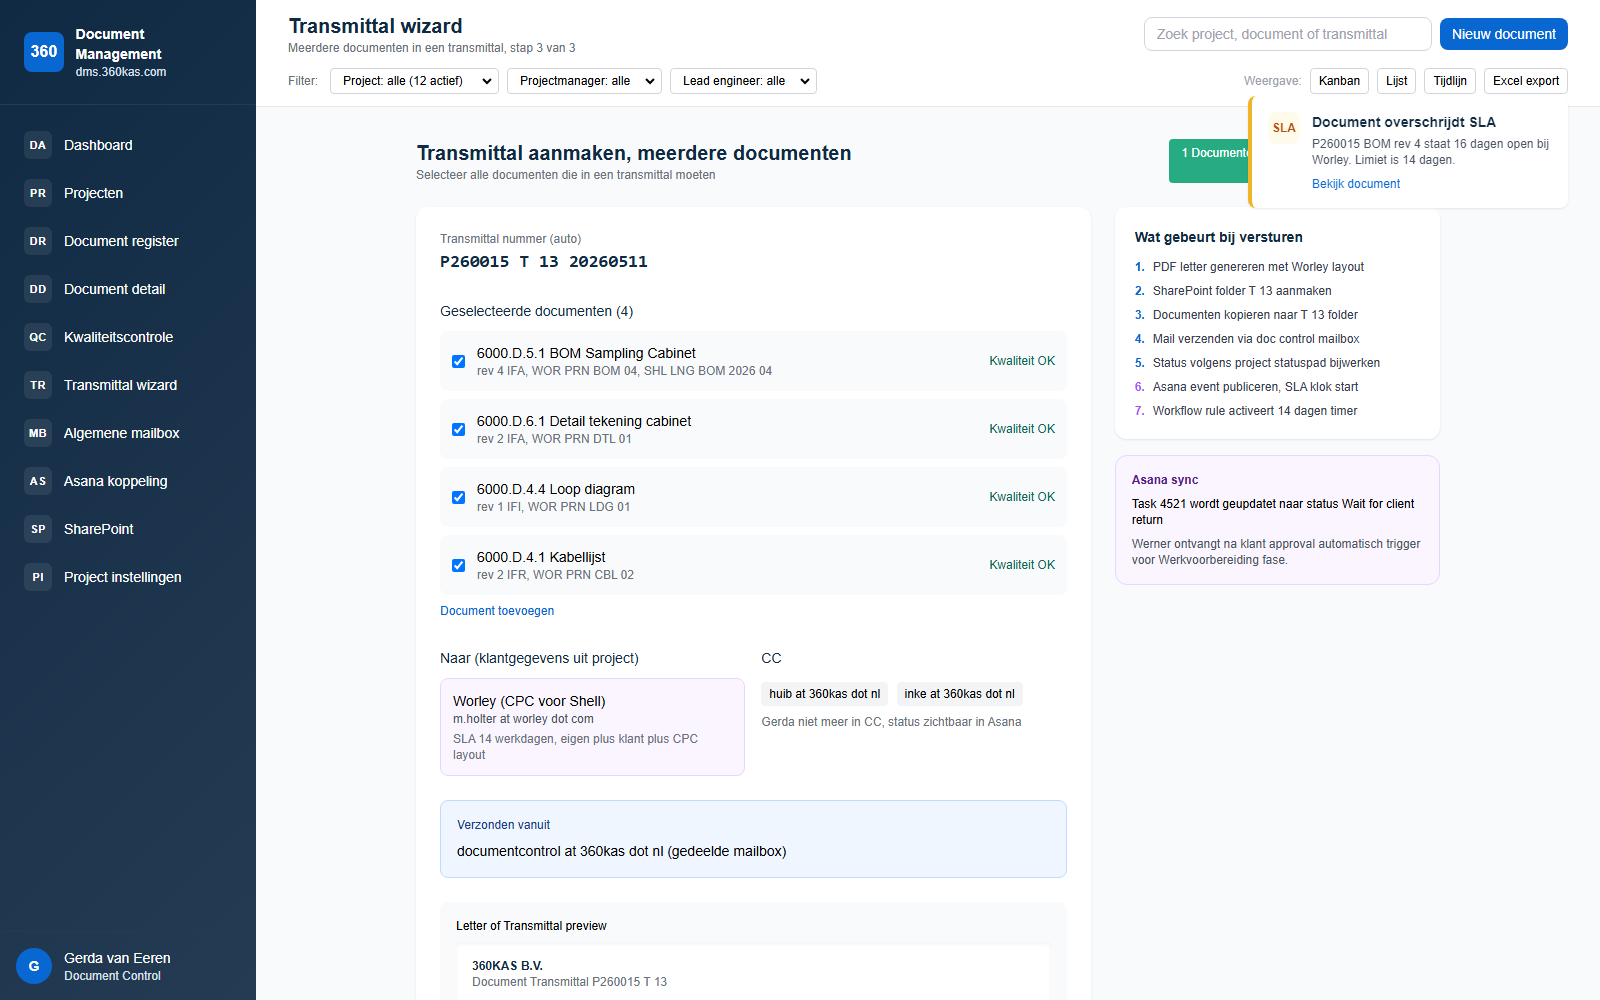Click the 'Document overschrijdt SLA' notification title
This screenshot has width=1600, height=1000.
pyautogui.click(x=1404, y=122)
